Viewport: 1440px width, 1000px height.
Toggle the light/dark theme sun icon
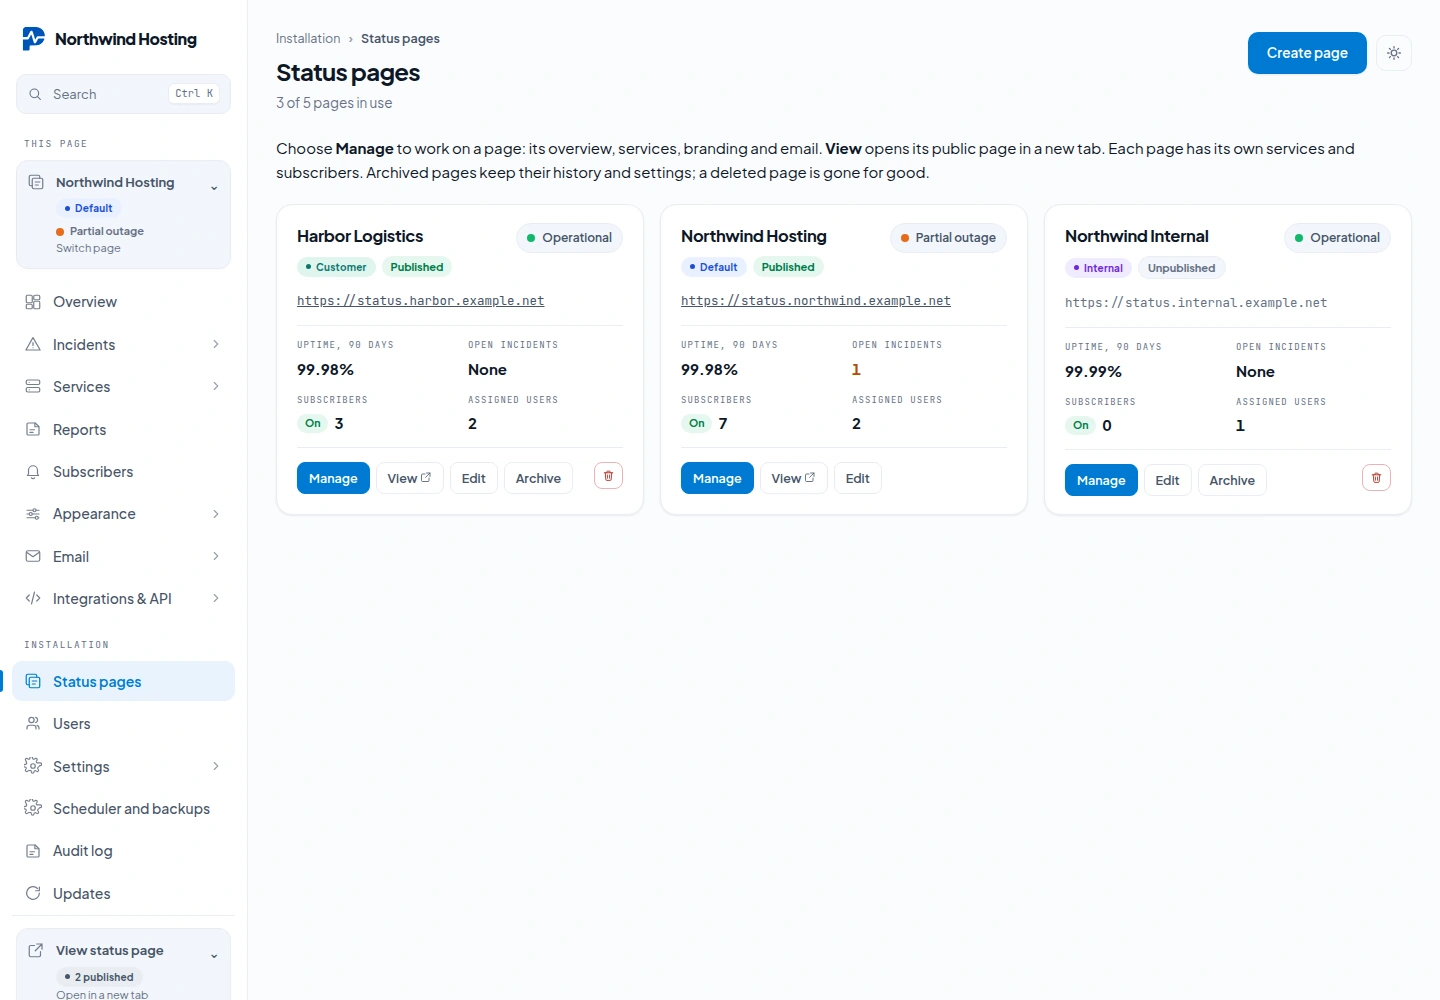pos(1394,53)
